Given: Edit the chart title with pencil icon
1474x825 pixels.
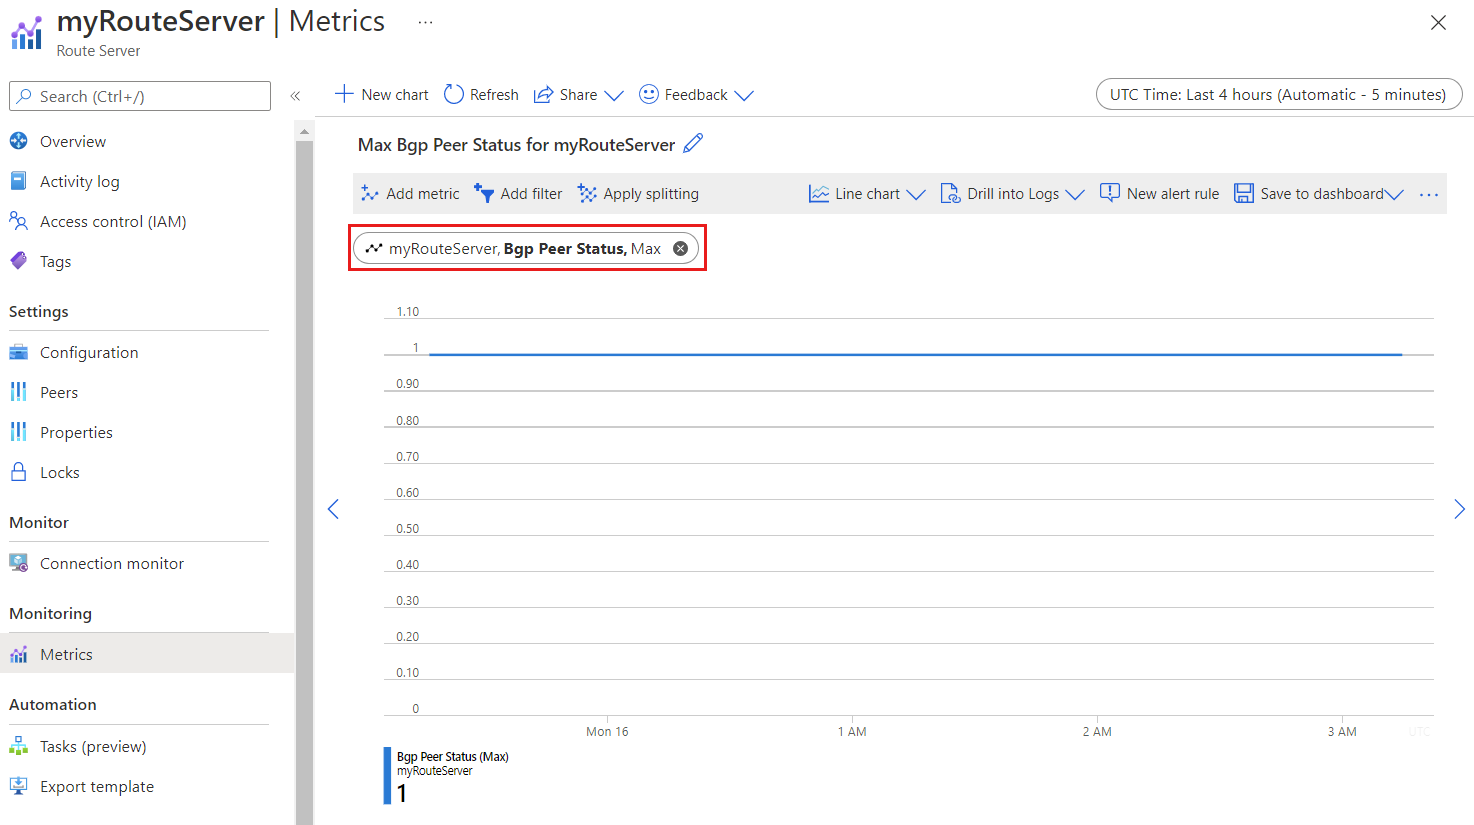Looking at the screenshot, I should click(x=693, y=144).
